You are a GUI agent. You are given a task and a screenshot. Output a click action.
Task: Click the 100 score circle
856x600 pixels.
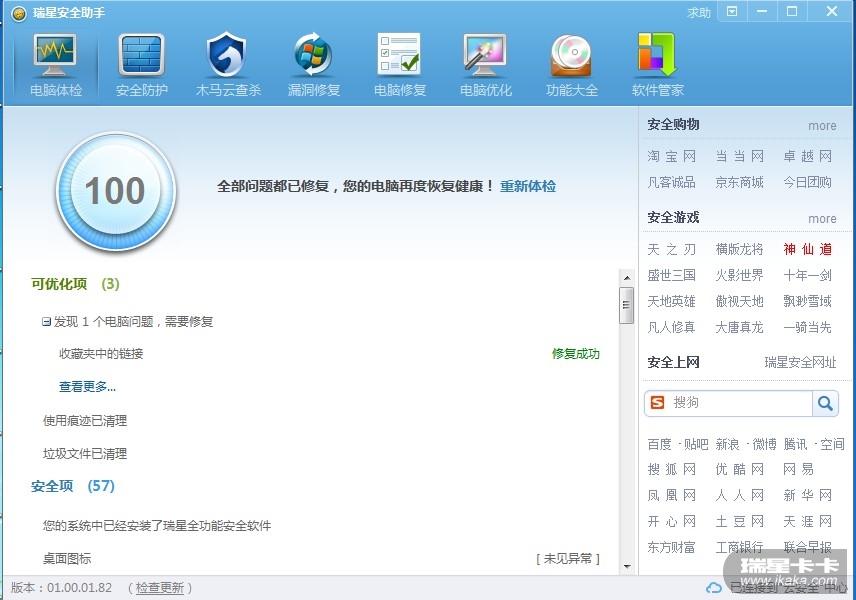tap(116, 192)
